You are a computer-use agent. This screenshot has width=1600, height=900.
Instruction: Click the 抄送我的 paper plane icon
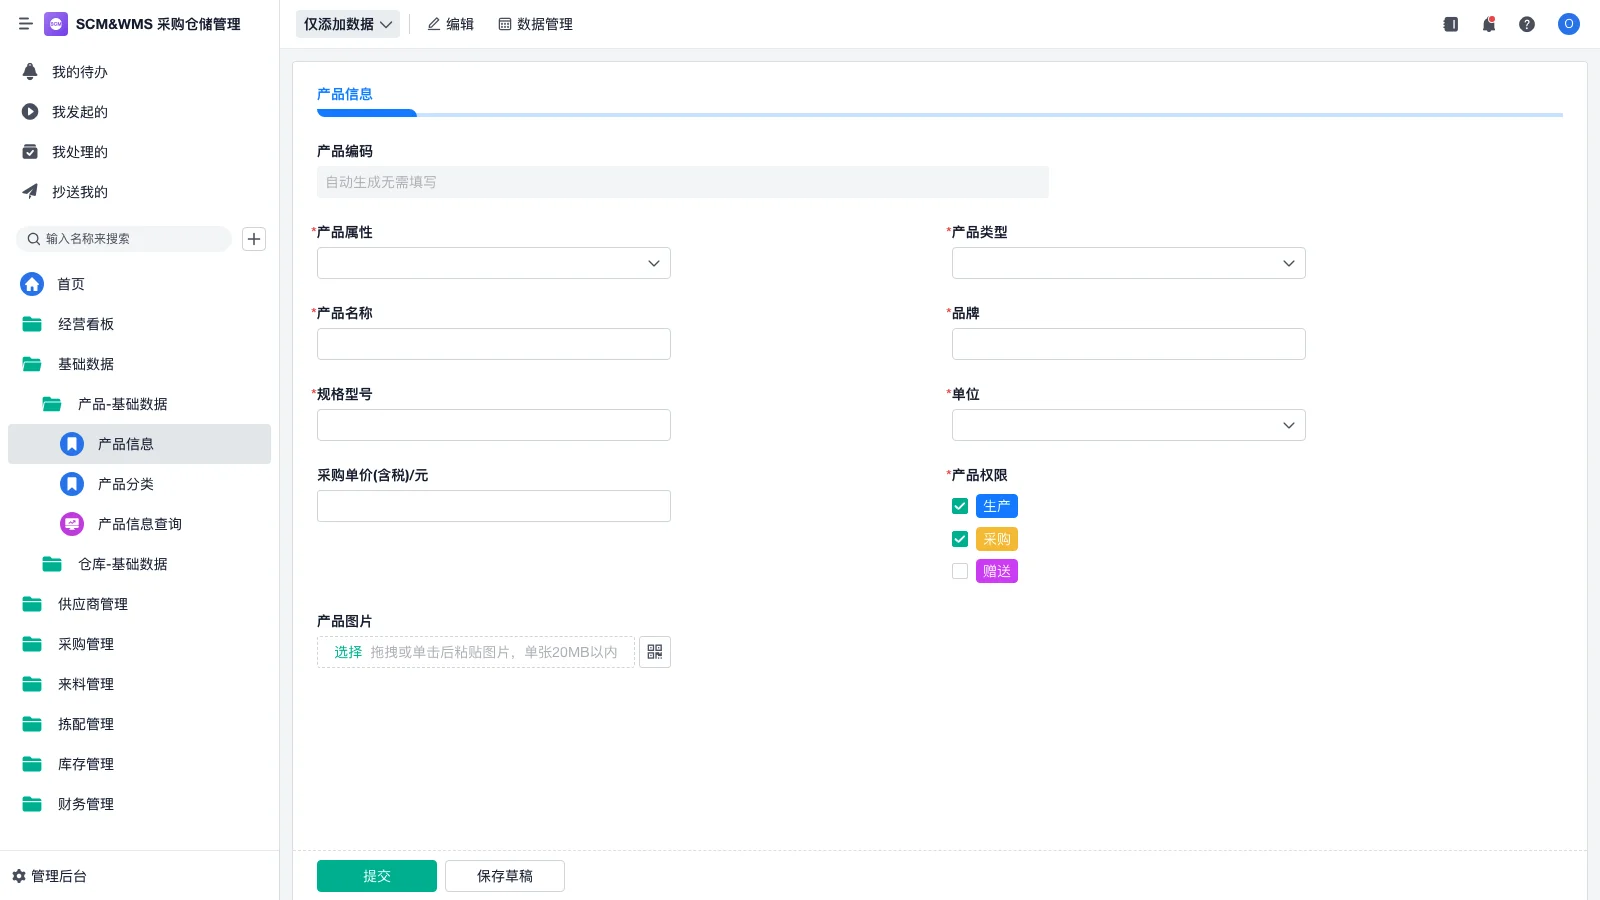[30, 192]
